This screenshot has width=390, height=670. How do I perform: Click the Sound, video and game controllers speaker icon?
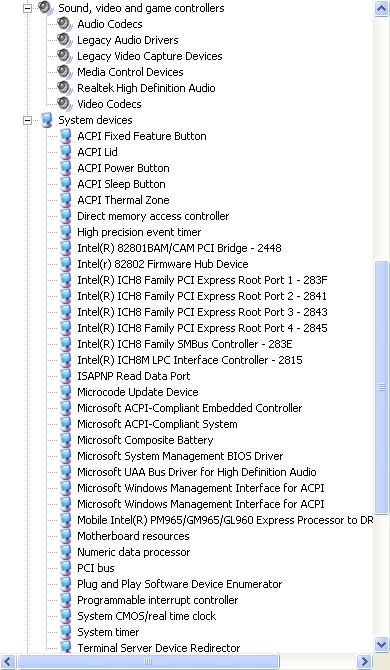[46, 8]
